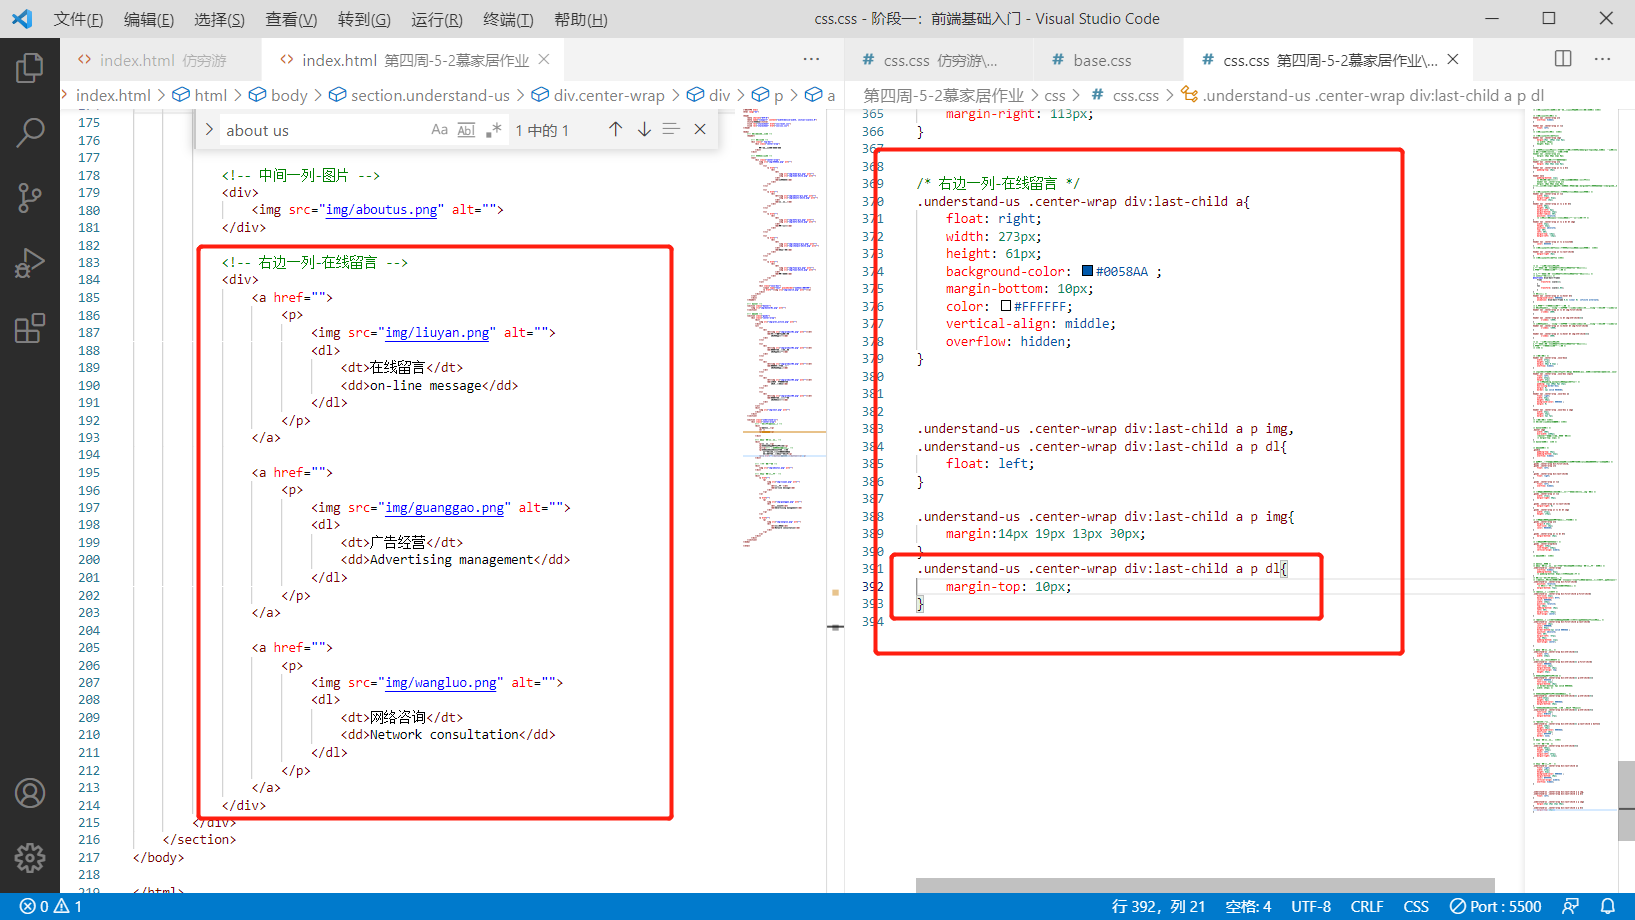Click html breadcrumb segment
The height and width of the screenshot is (920, 1635).
[210, 95]
